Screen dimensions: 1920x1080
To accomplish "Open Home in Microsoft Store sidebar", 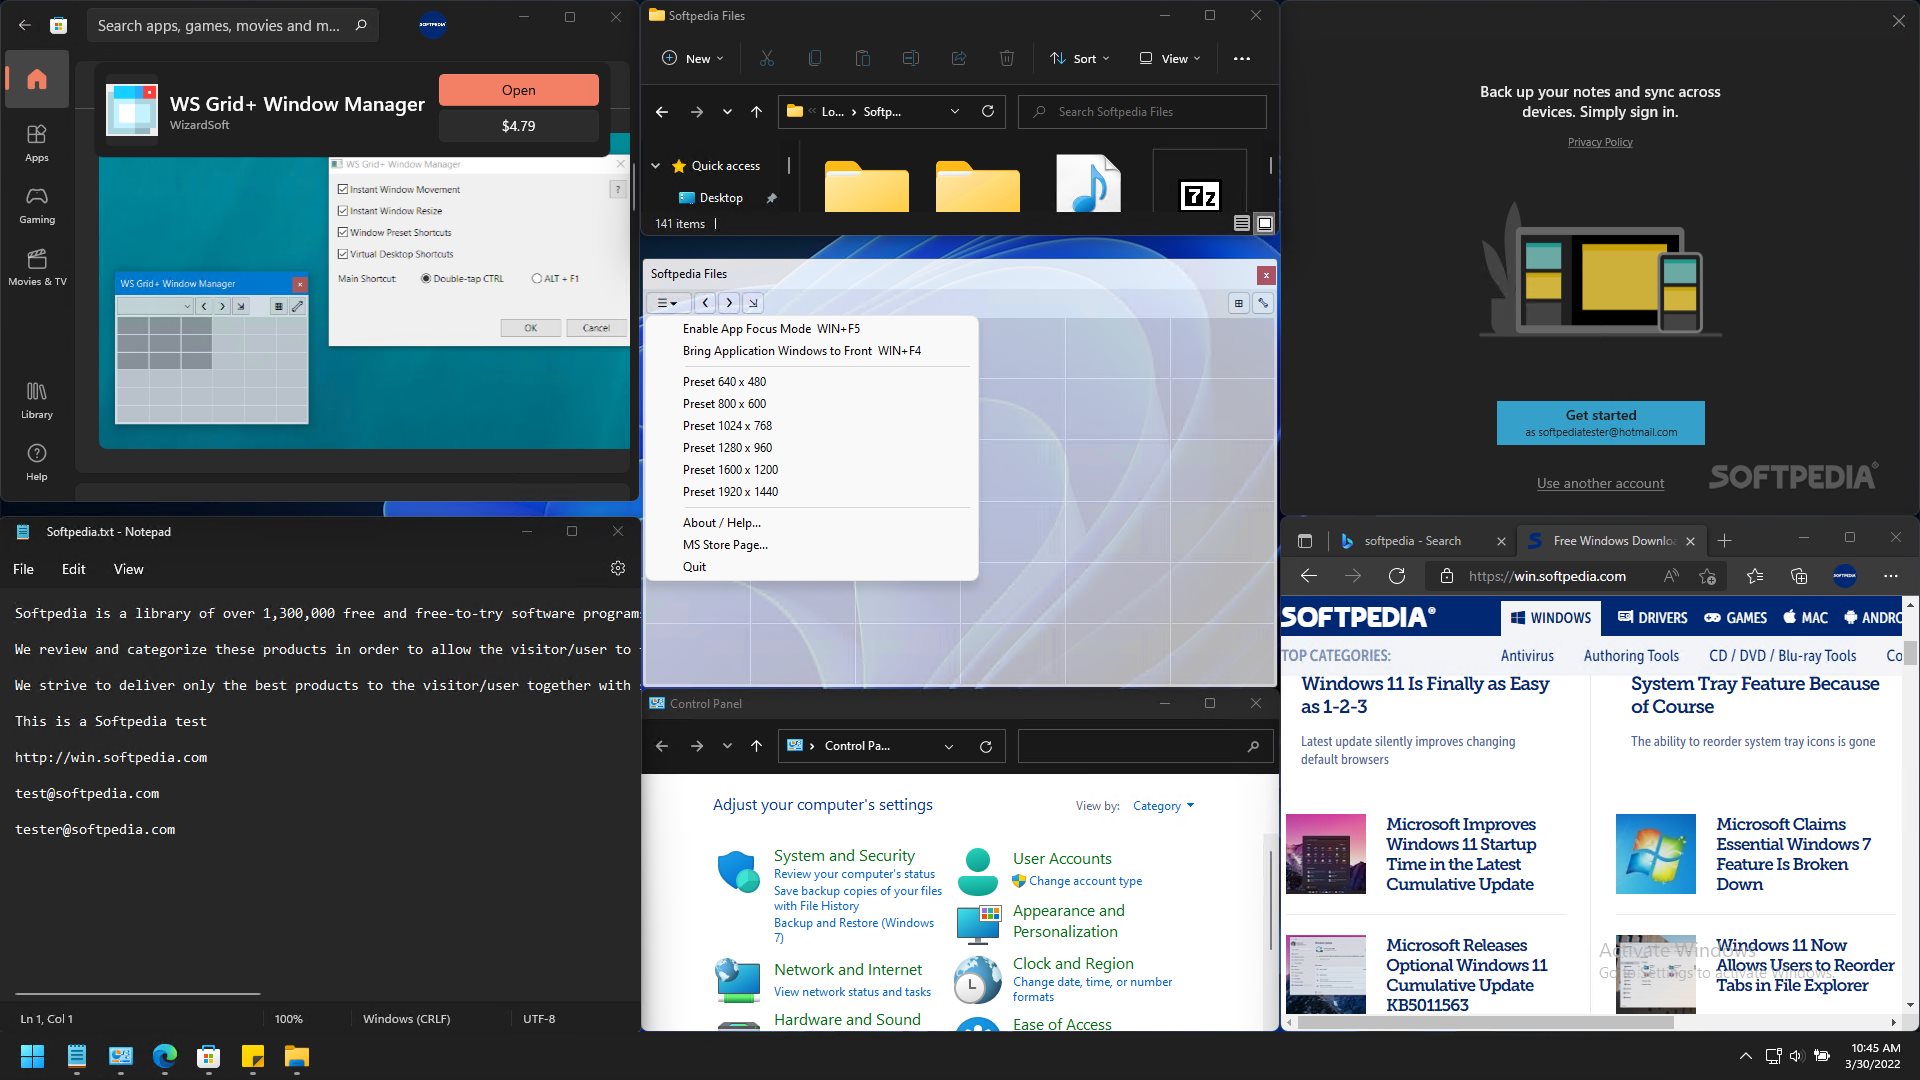I will pos(37,79).
